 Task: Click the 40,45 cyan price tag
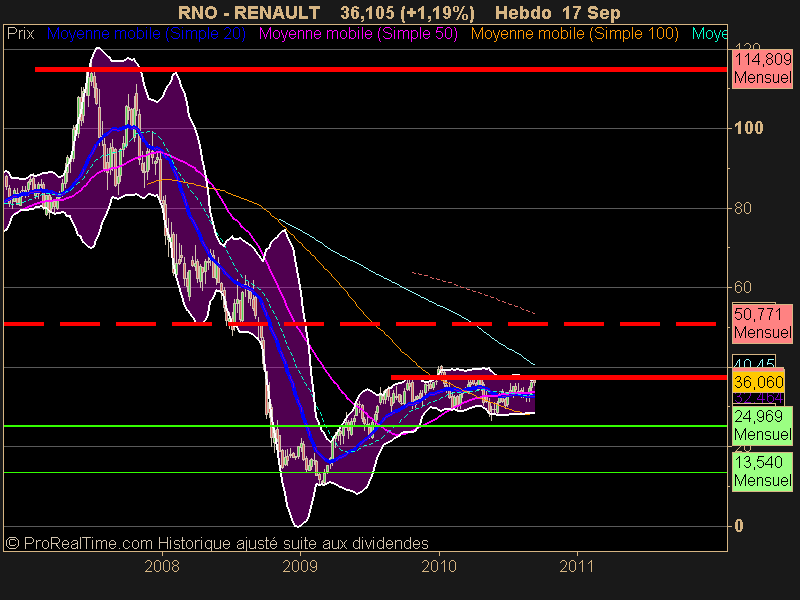754,361
